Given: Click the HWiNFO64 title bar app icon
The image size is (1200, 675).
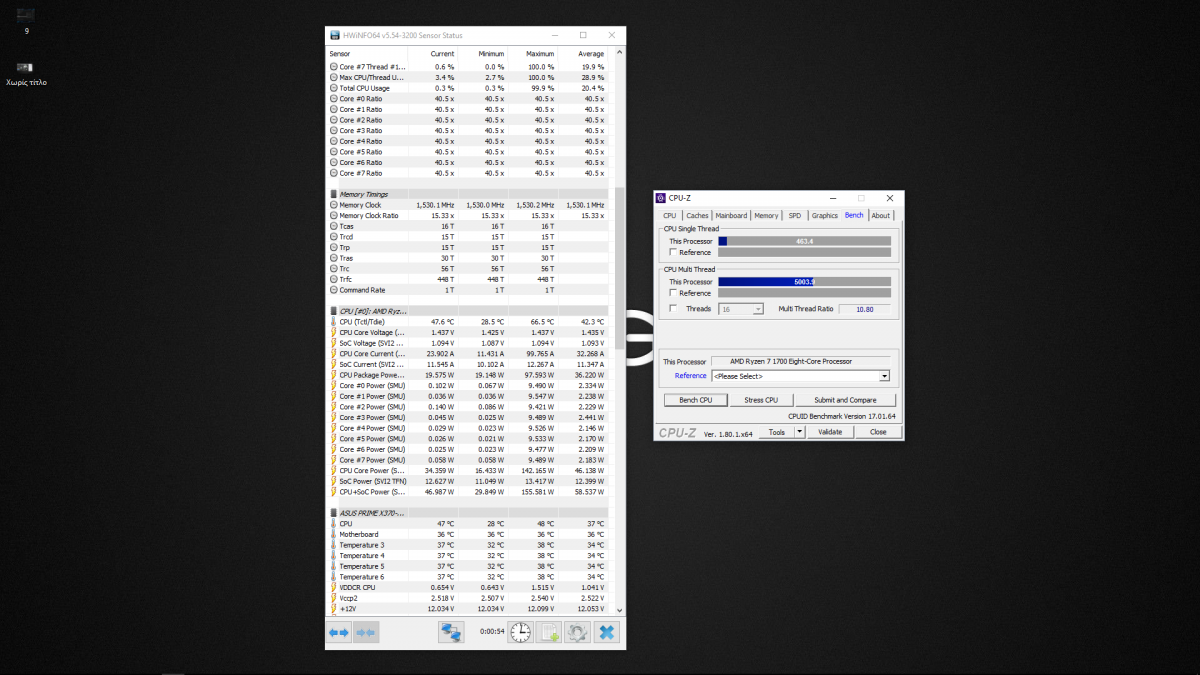Looking at the screenshot, I should coord(335,35).
